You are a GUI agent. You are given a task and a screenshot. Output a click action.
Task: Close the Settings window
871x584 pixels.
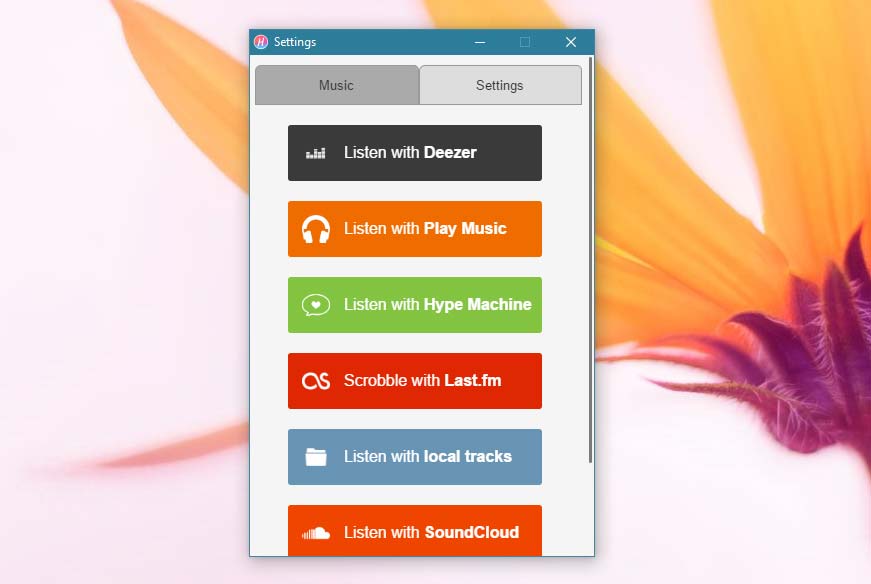(x=571, y=42)
